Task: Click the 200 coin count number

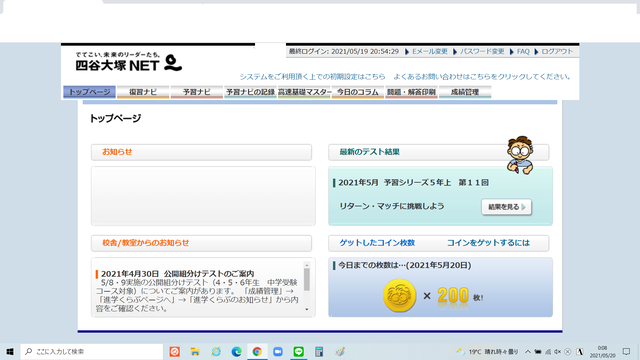Action: (x=453, y=296)
